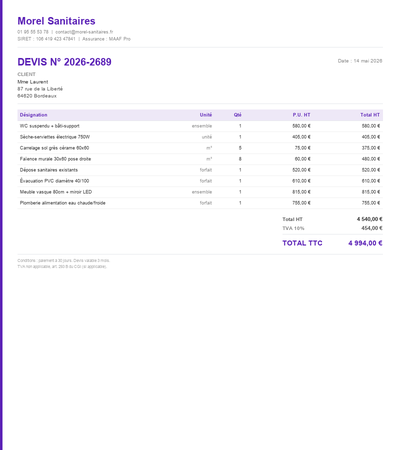Select the Dépose sanitaires existants row
The height and width of the screenshot is (450, 400).
(x=200, y=170)
